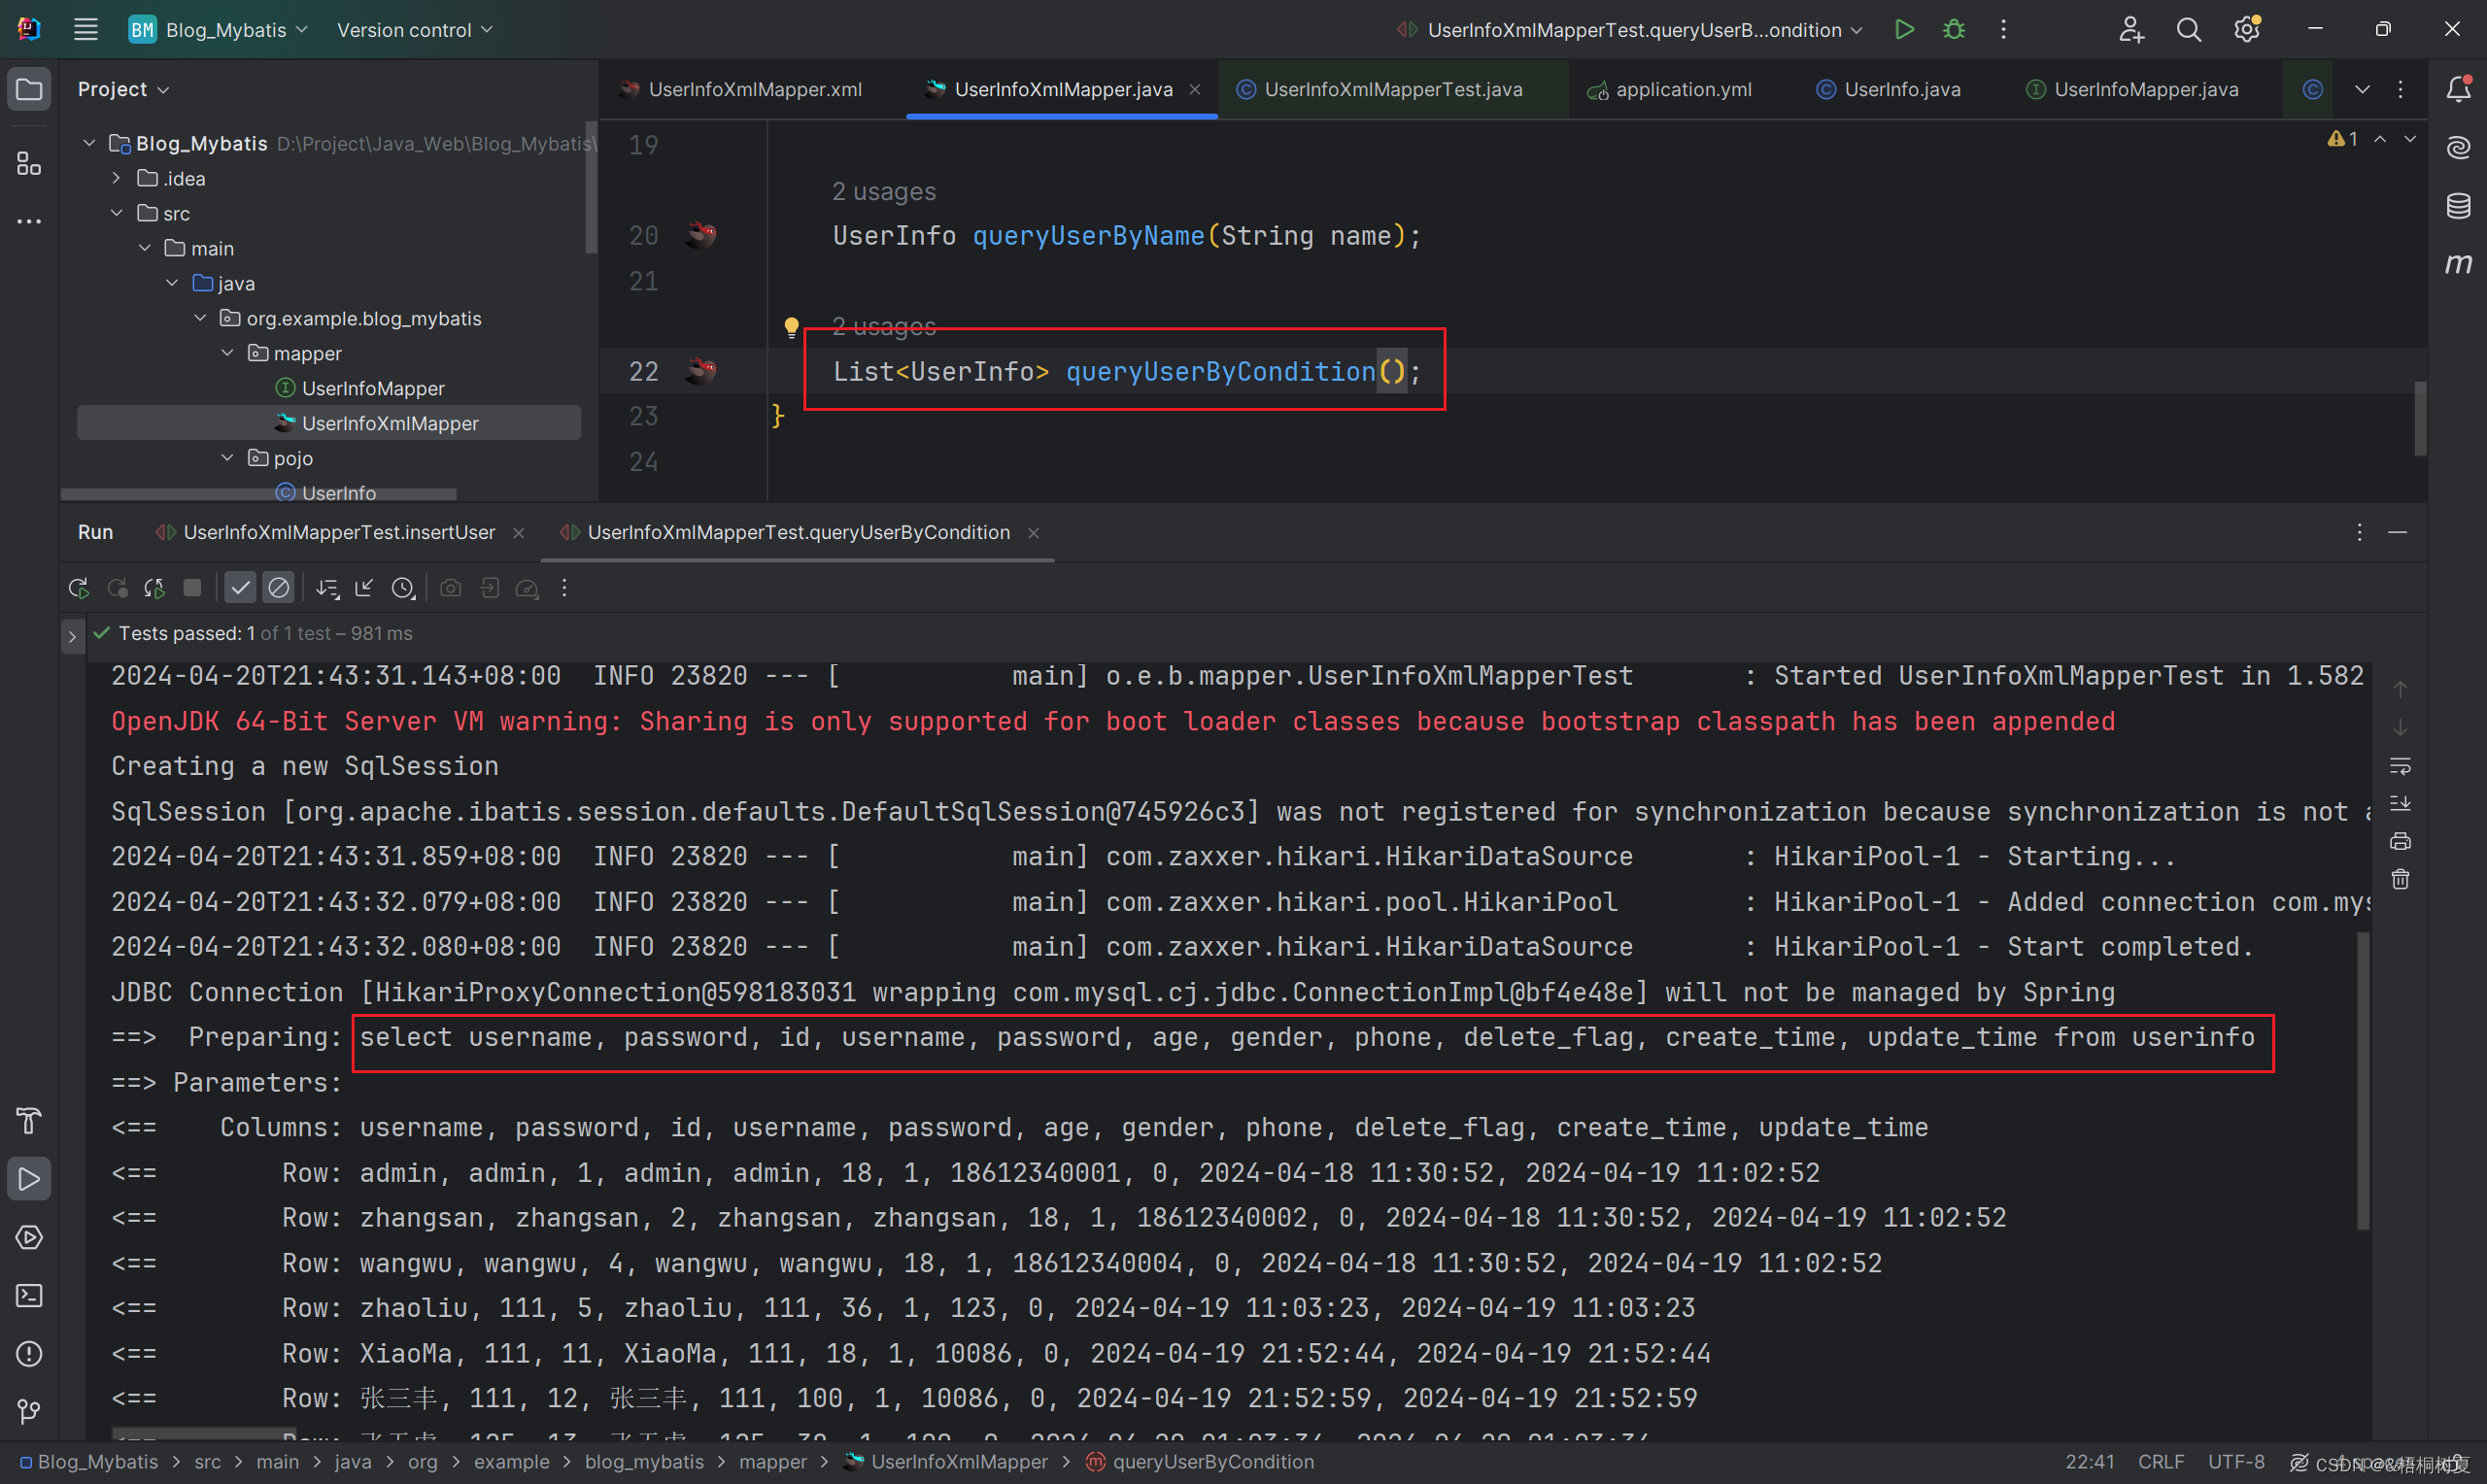The image size is (2487, 1484).
Task: Open the Notifications bell panel
Action: point(2458,89)
